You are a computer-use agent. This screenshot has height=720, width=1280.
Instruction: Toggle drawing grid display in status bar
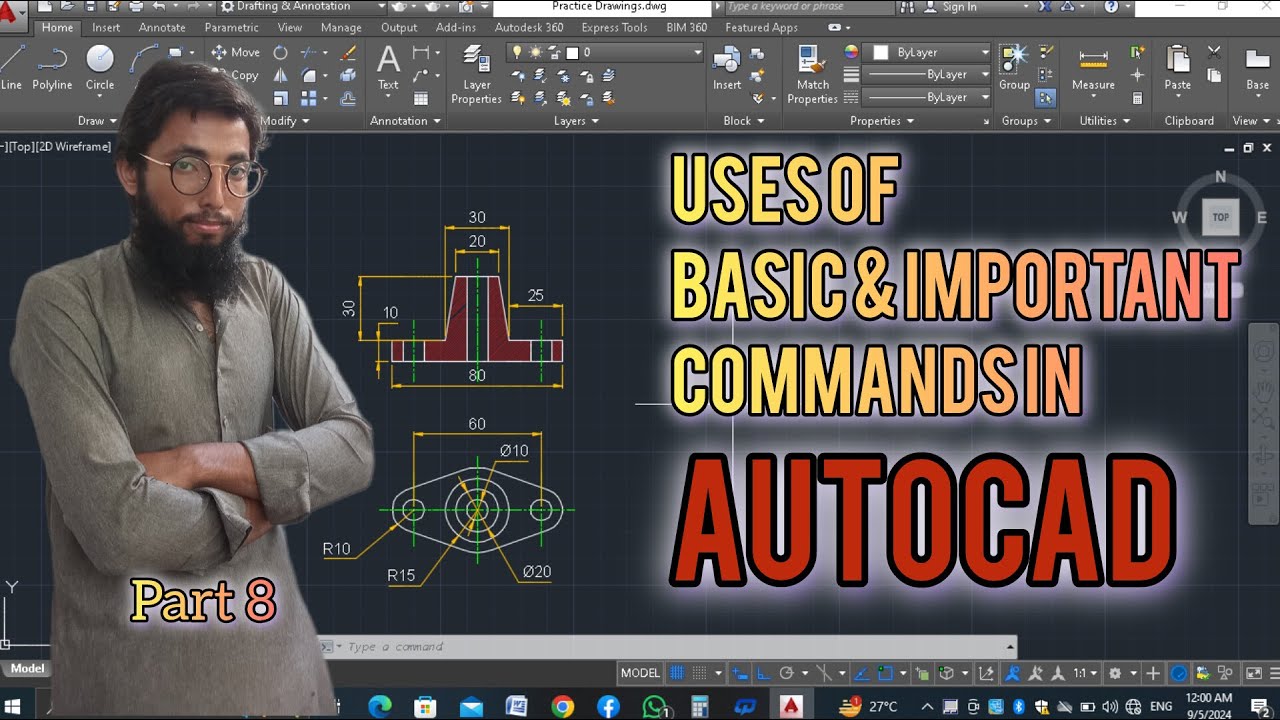pyautogui.click(x=677, y=673)
